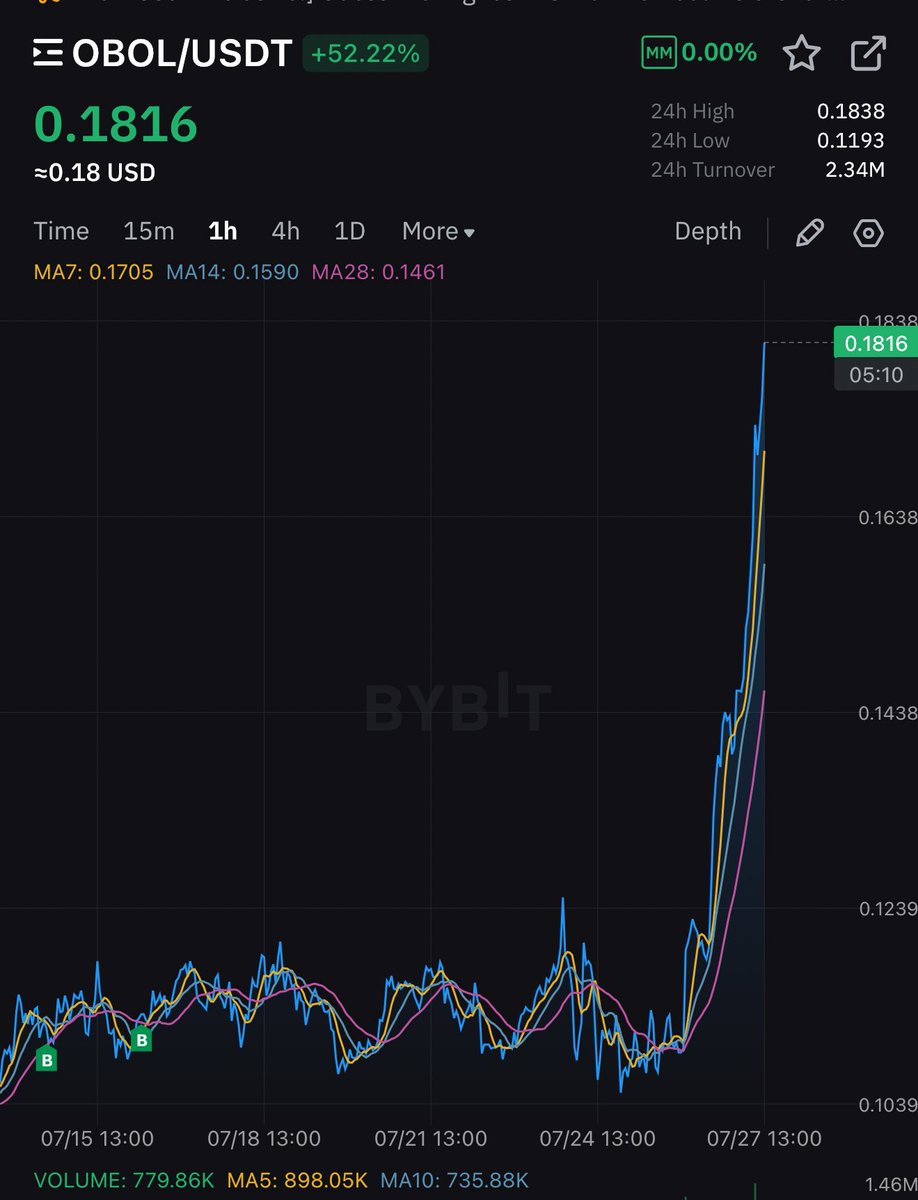This screenshot has width=918, height=1200.
Task: Click the 0.00% margin rate
Action: point(719,53)
